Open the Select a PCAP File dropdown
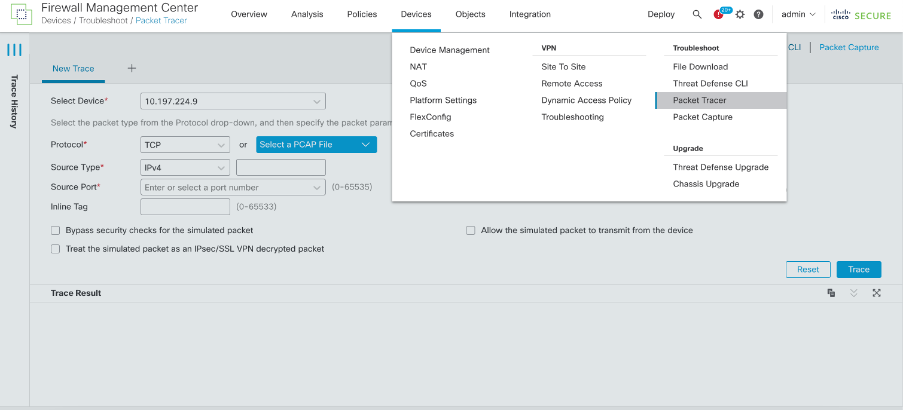The height and width of the screenshot is (410, 904). (x=317, y=145)
